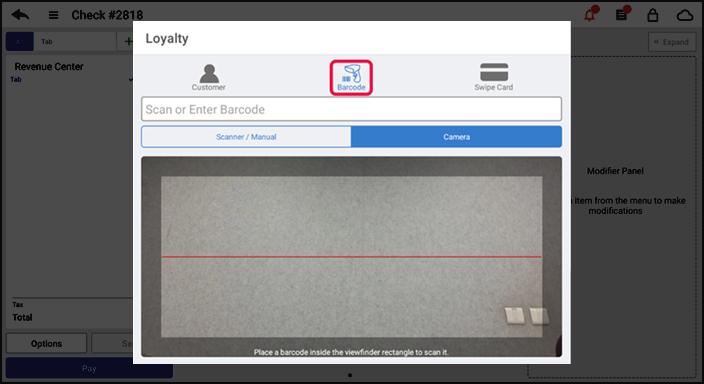This screenshot has width=704, height=384.
Task: Go back using the back arrow
Action: pyautogui.click(x=20, y=15)
